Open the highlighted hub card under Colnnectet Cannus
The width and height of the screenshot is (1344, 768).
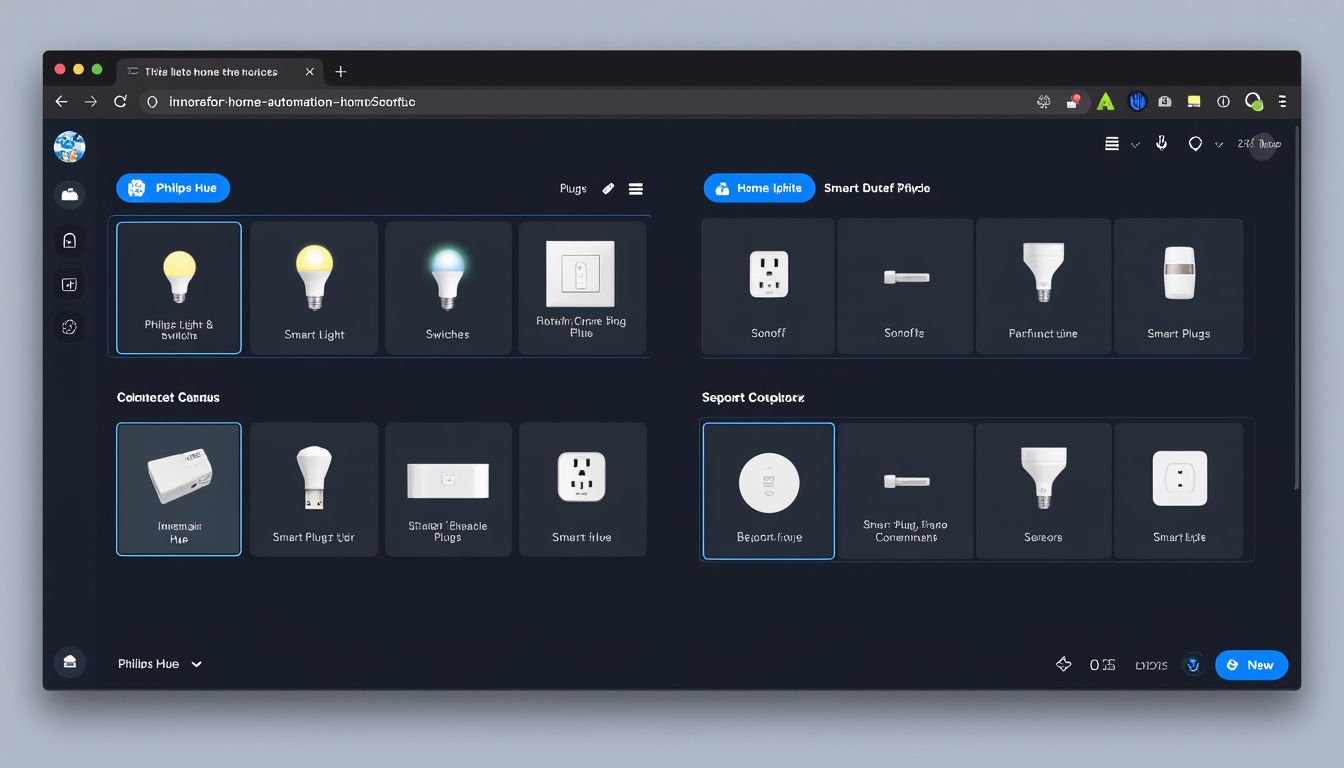click(179, 489)
